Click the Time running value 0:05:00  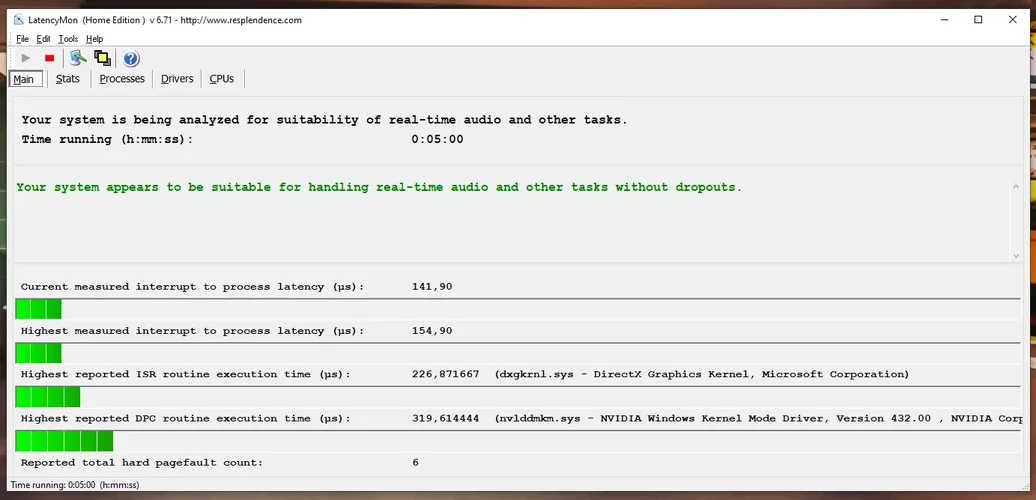437,139
